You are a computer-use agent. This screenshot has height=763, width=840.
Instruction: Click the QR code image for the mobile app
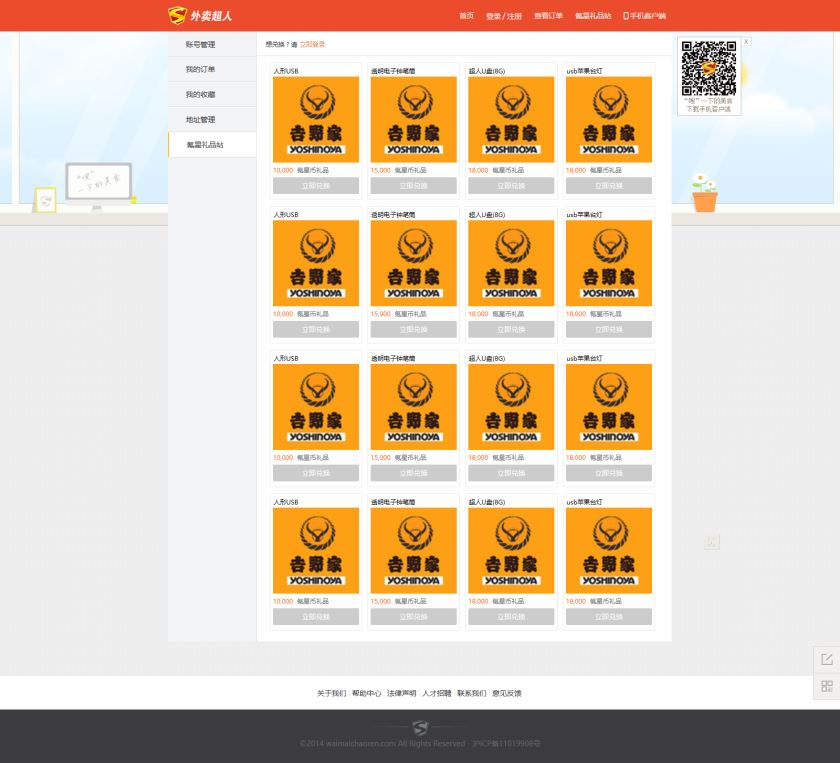(709, 68)
